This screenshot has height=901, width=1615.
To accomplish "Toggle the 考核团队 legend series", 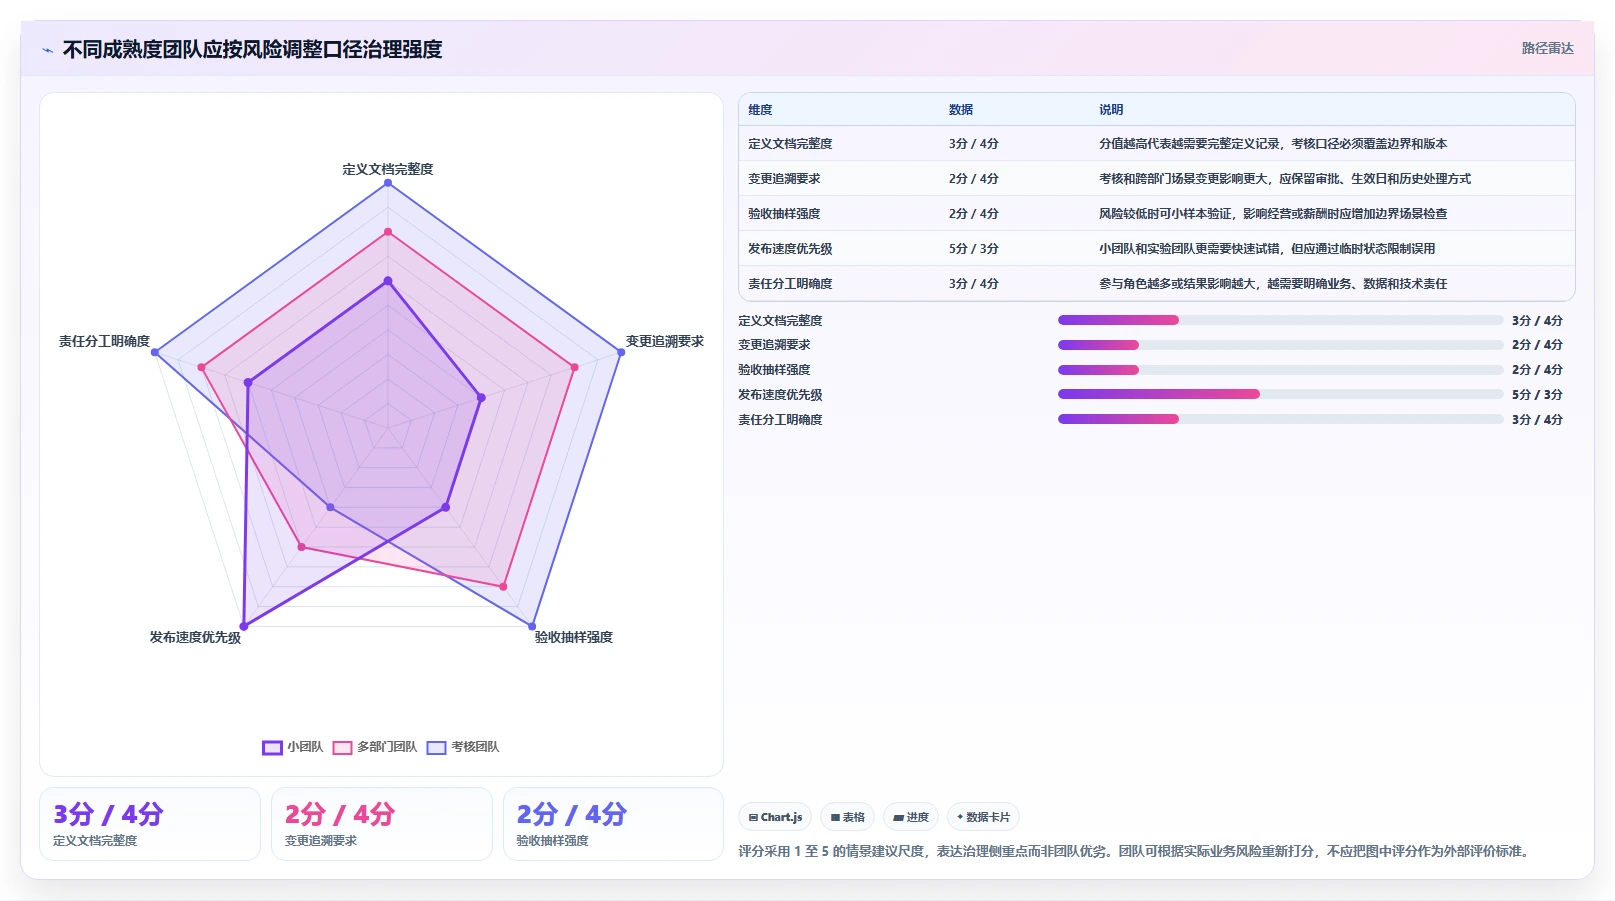I will tap(462, 747).
